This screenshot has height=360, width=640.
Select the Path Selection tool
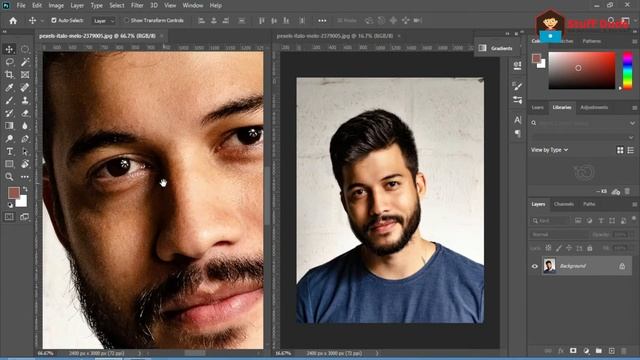click(25, 151)
